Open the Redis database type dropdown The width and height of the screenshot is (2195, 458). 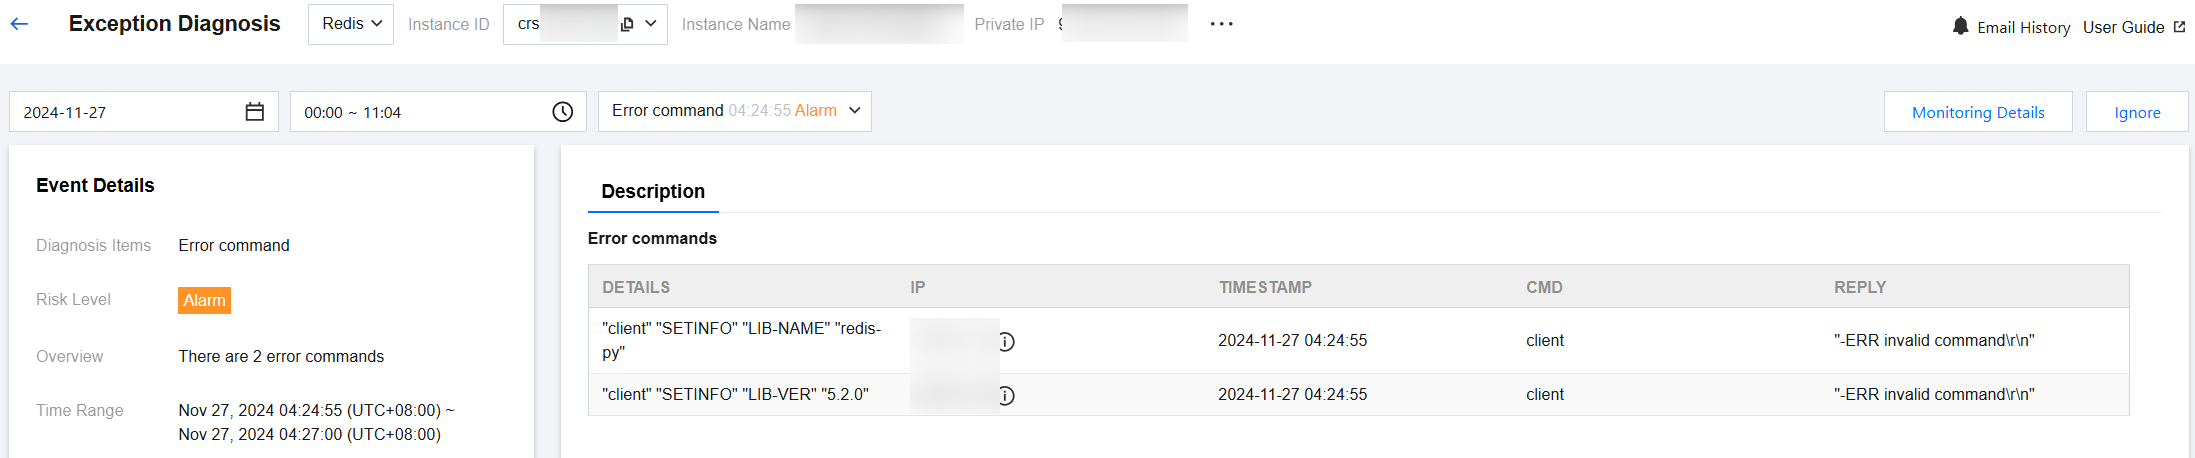click(351, 24)
